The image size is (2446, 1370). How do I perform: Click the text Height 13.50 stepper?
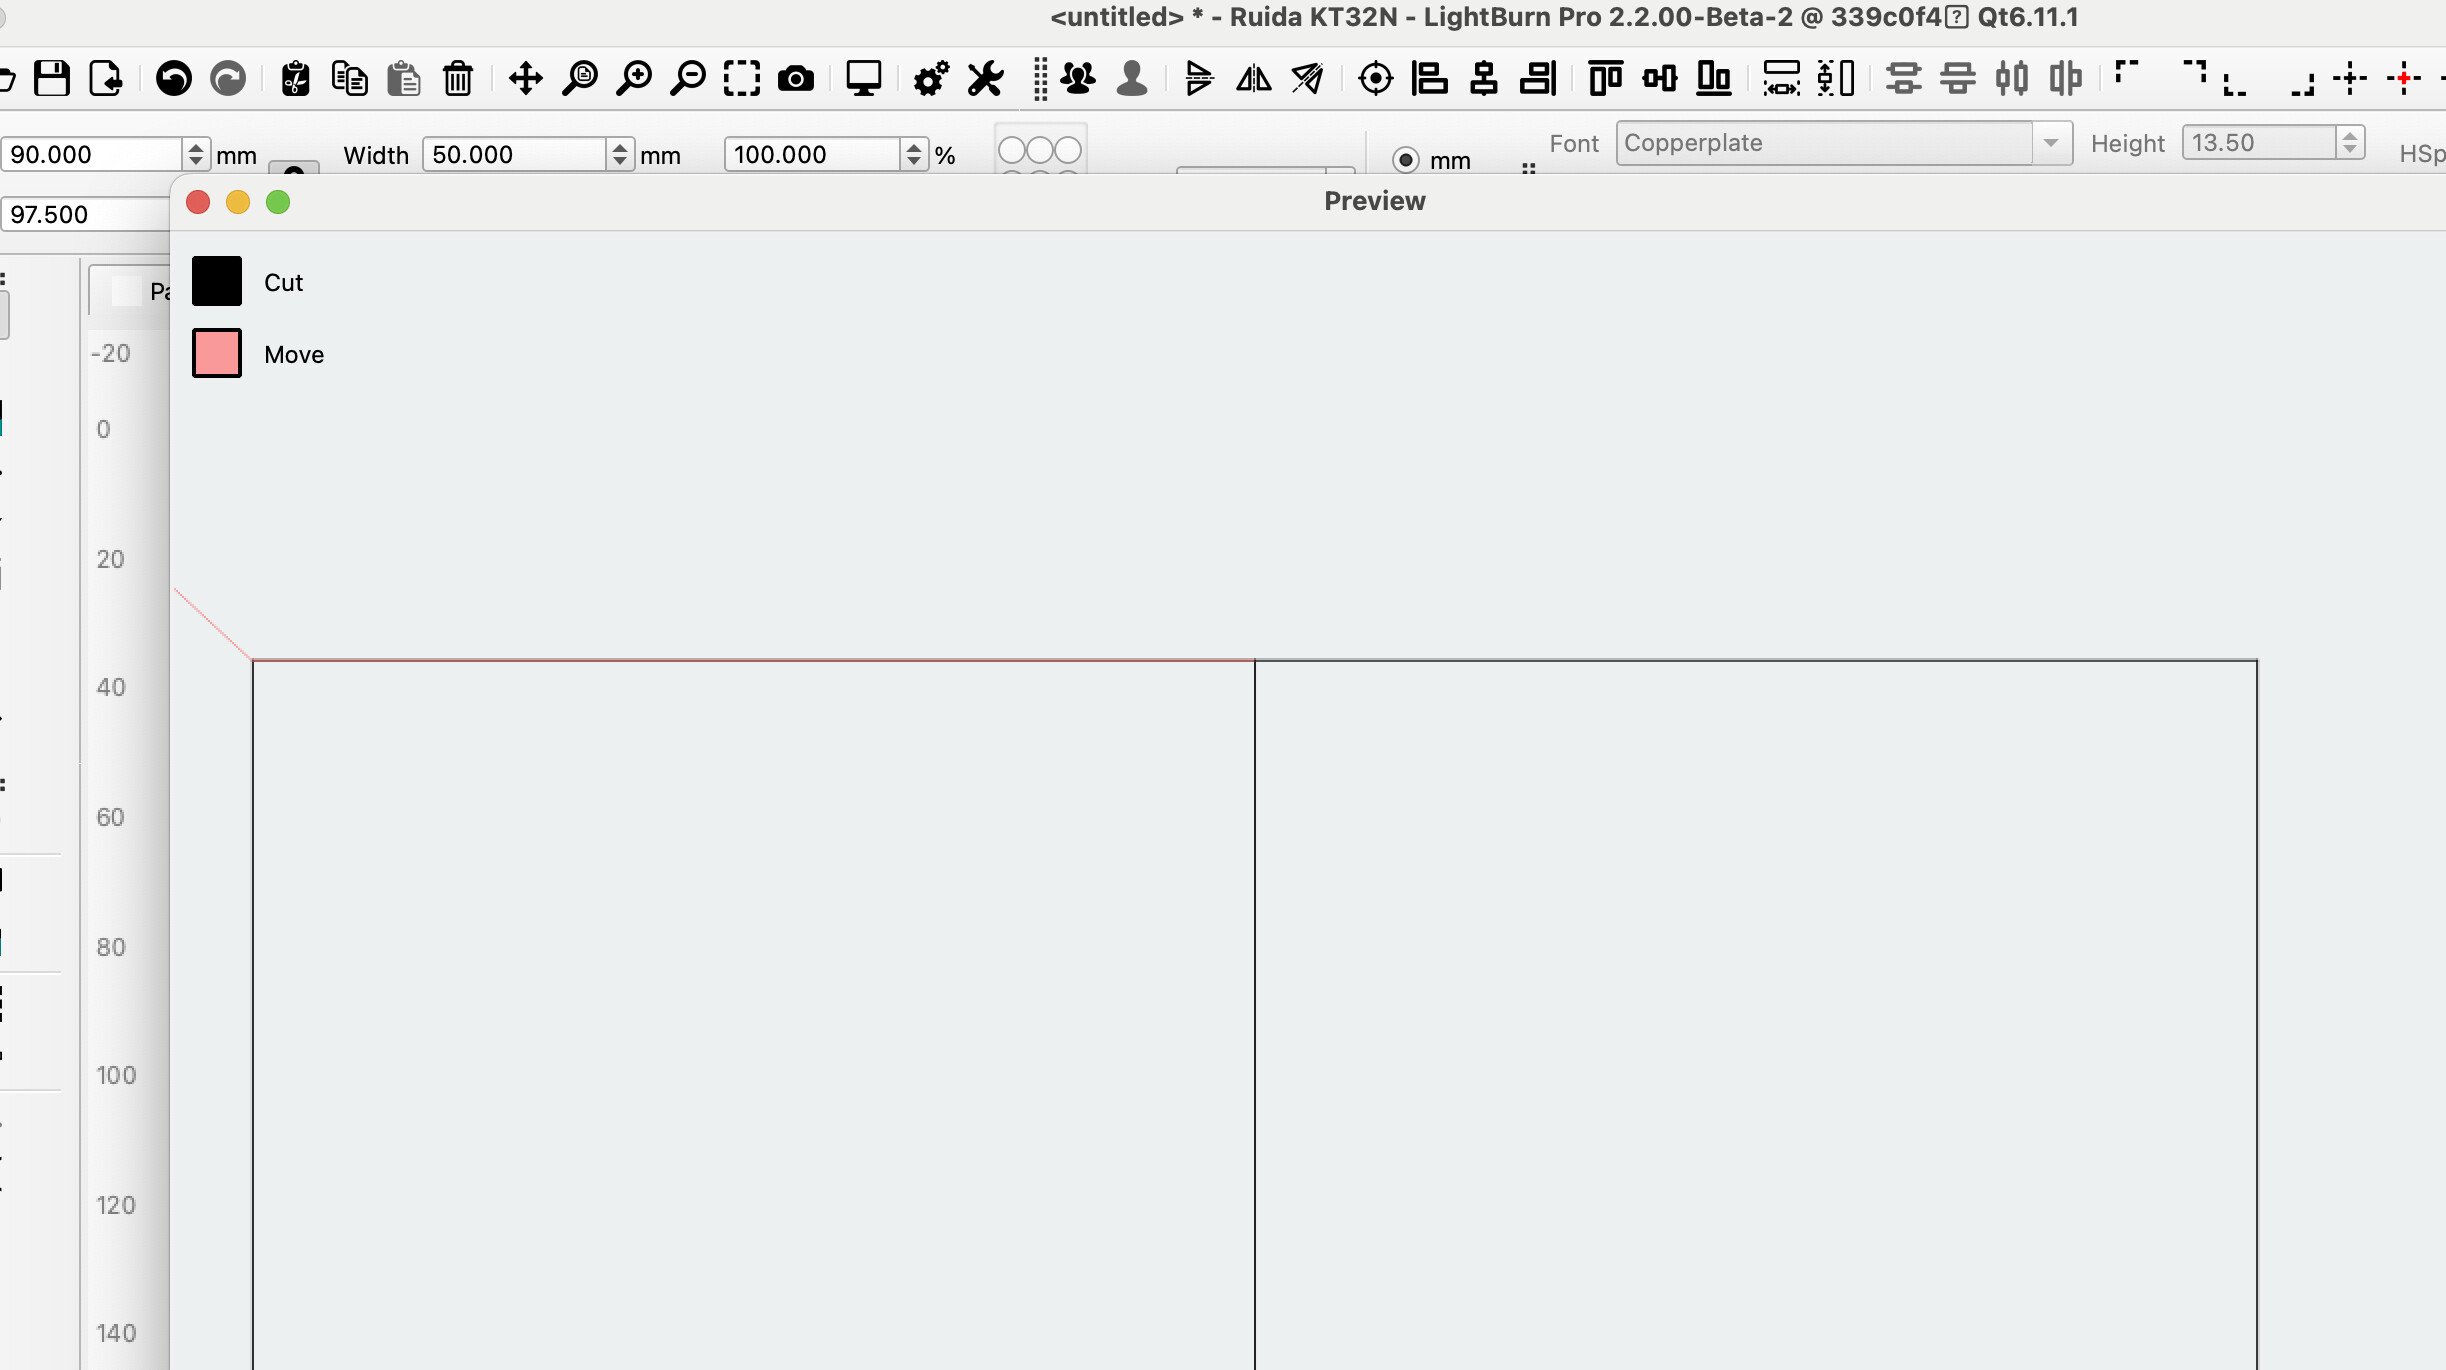(2350, 143)
